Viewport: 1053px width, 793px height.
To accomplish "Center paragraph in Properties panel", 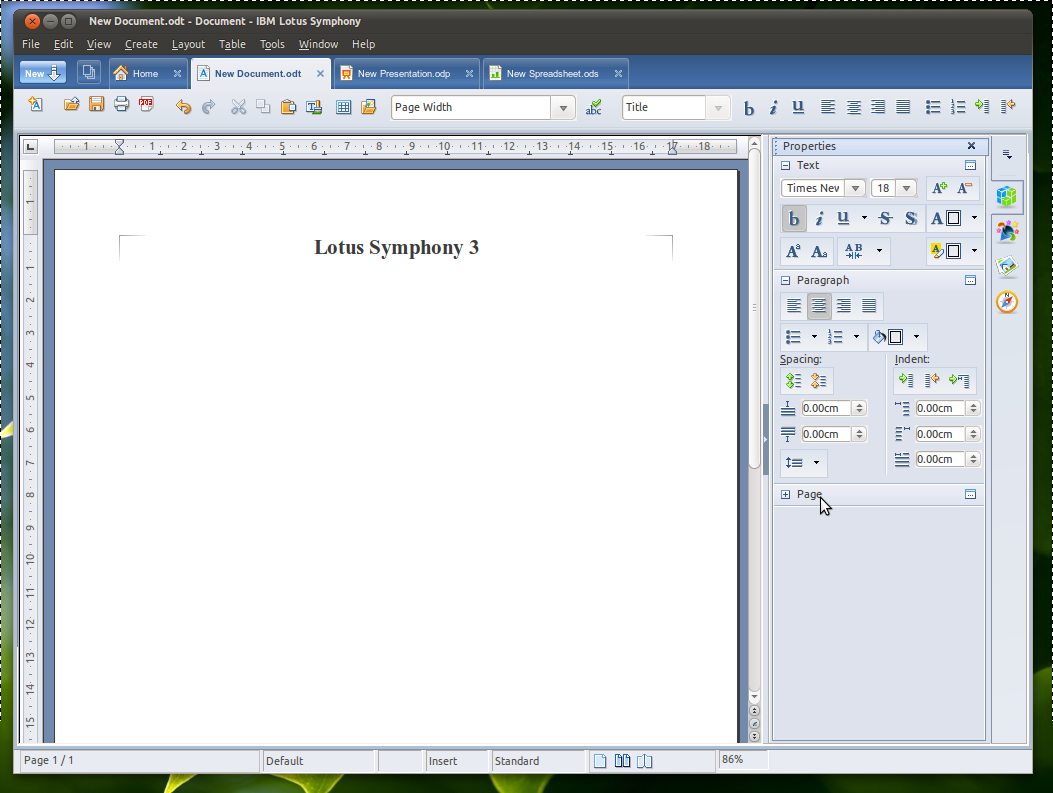I will pyautogui.click(x=819, y=306).
